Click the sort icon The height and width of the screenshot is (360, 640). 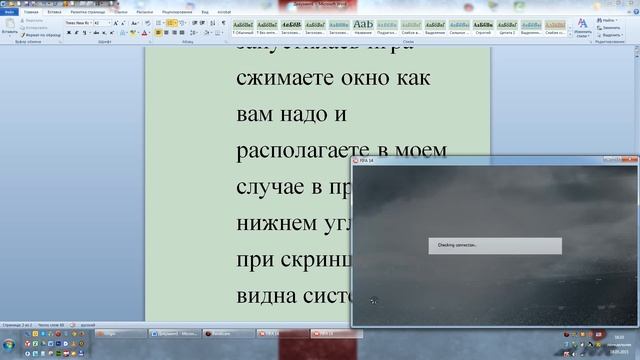213,23
